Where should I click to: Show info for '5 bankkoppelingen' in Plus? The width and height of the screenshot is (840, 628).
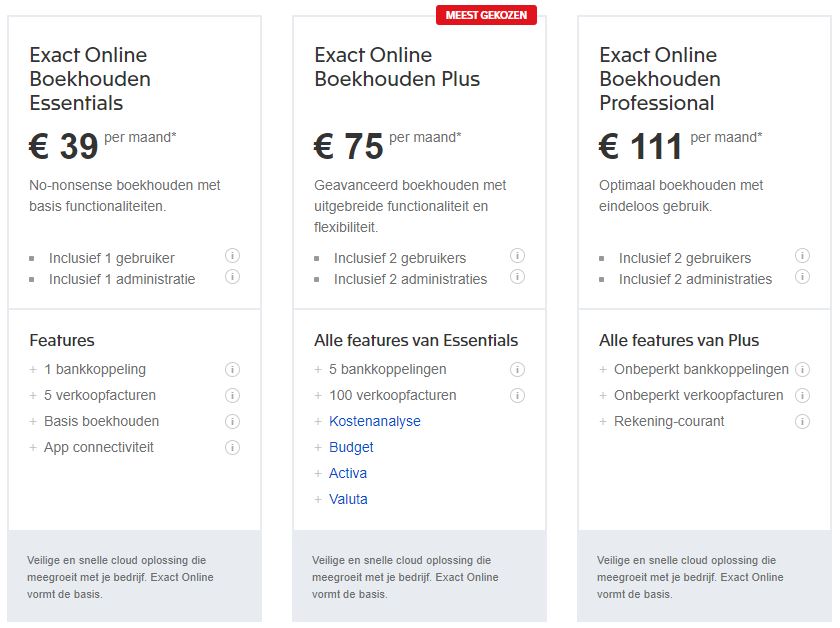pos(517,369)
